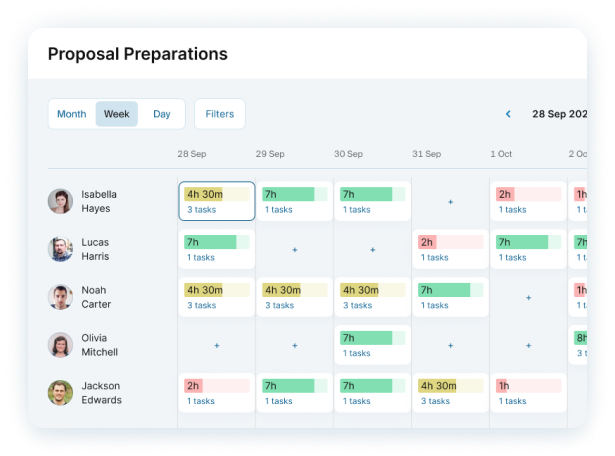The width and height of the screenshot is (615, 456).
Task: Click Lucas Harris' avatar photo
Action: point(60,249)
